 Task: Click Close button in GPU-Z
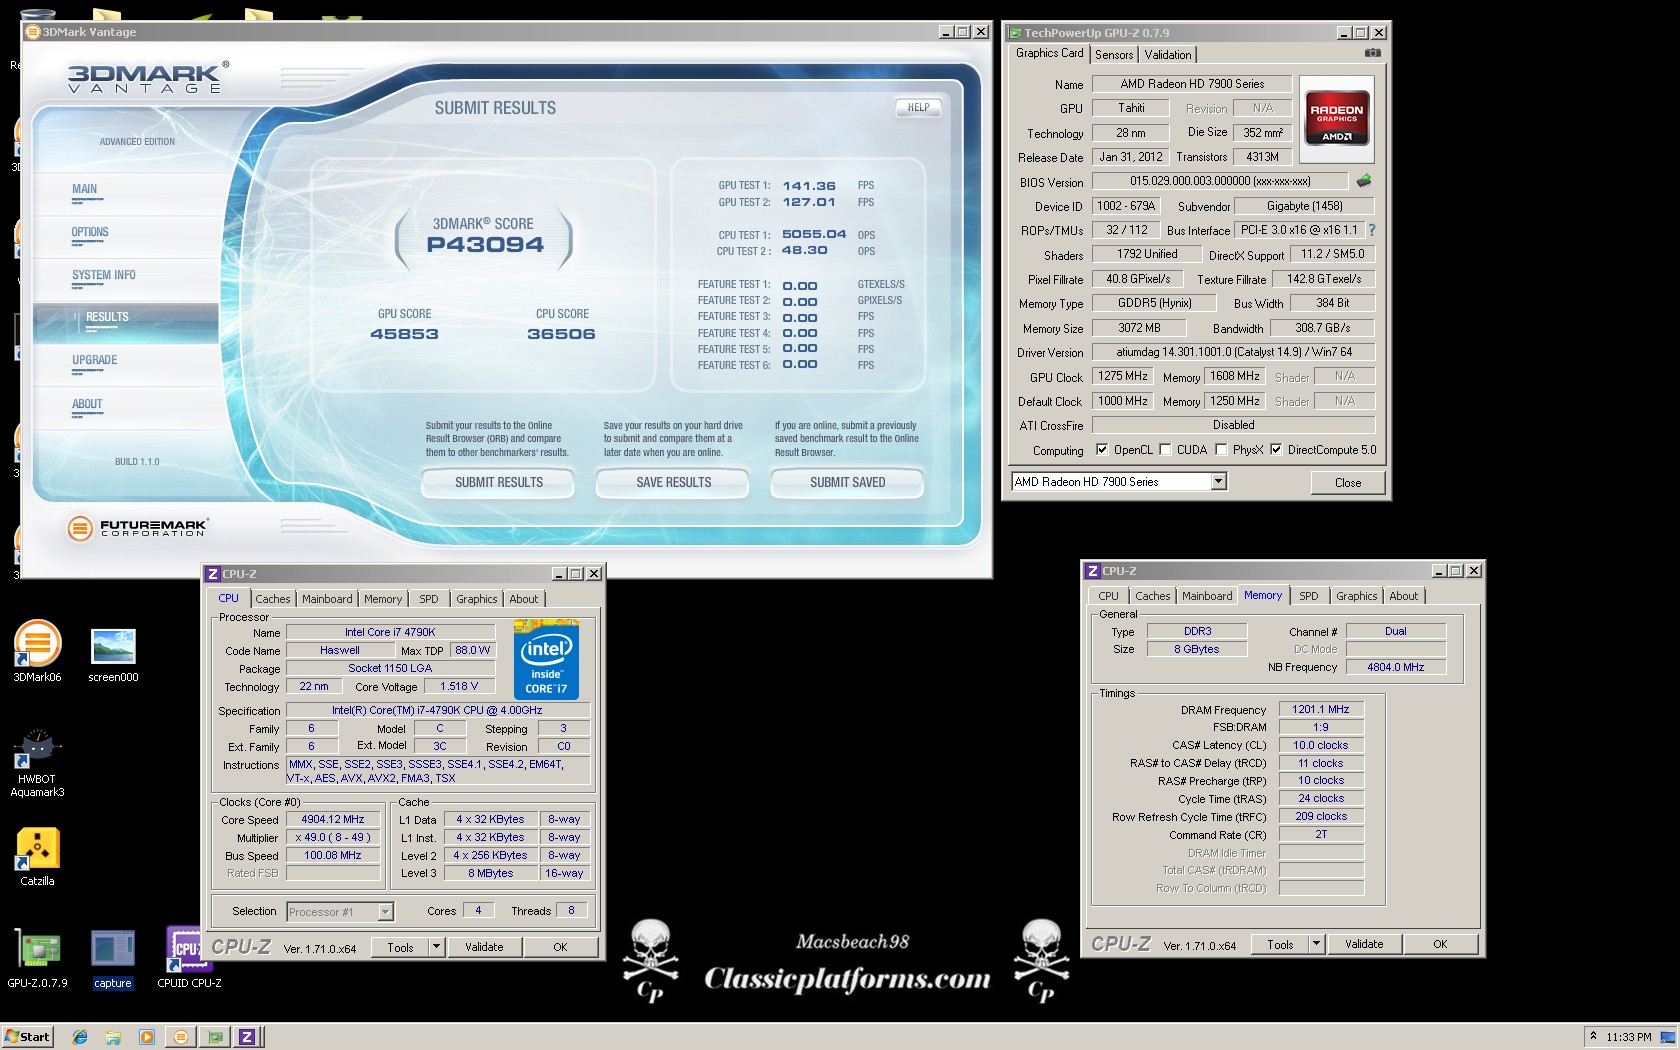[1347, 482]
